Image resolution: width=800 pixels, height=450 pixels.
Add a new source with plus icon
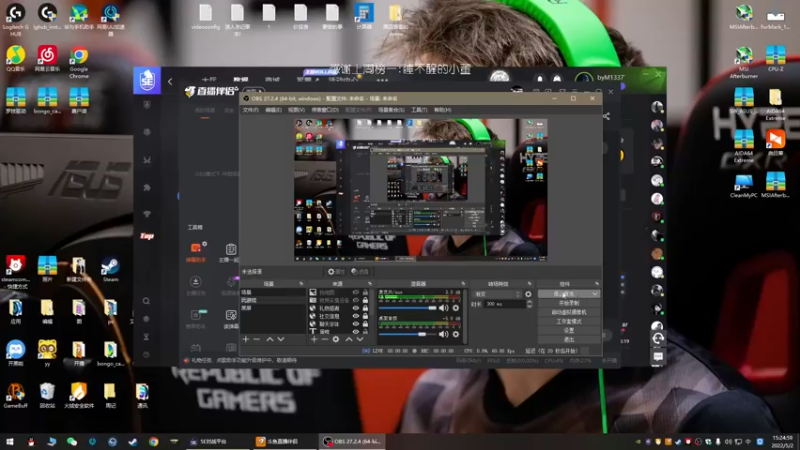click(x=314, y=339)
